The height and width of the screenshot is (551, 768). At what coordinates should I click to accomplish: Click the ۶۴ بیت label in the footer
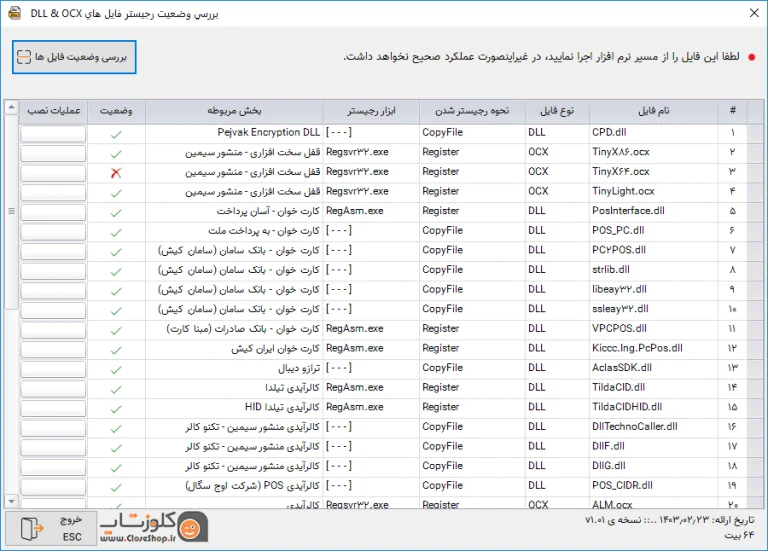click(739, 535)
